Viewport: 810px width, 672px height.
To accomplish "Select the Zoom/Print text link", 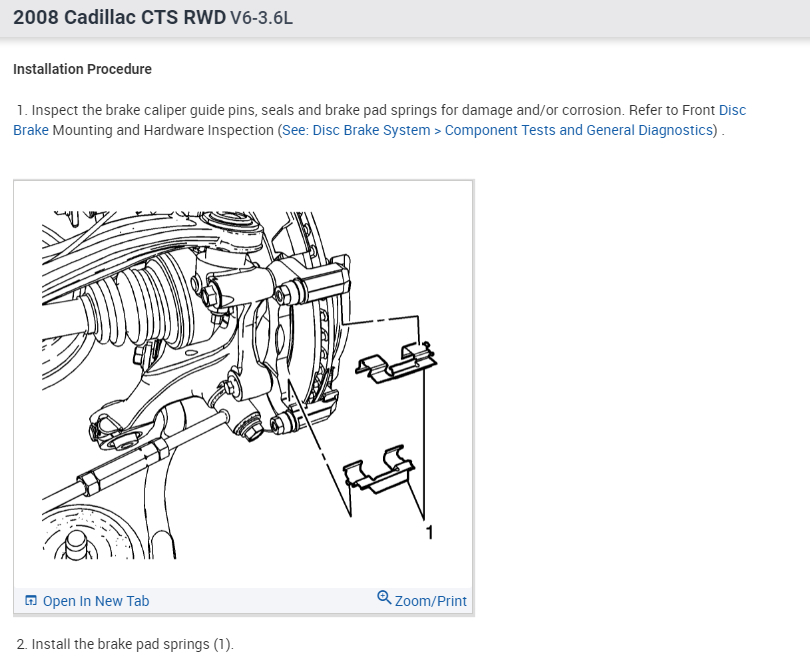I will (431, 601).
